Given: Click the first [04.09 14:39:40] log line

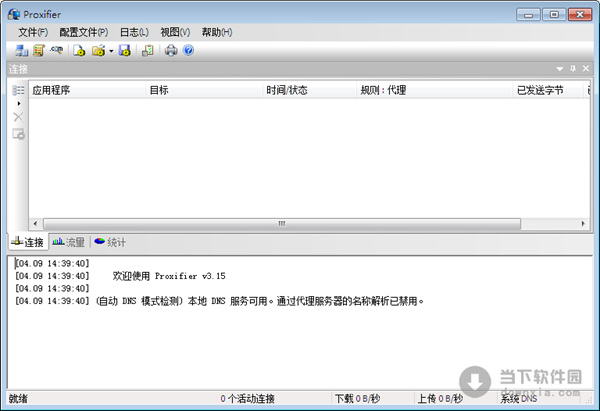Looking at the screenshot, I should (52, 263).
